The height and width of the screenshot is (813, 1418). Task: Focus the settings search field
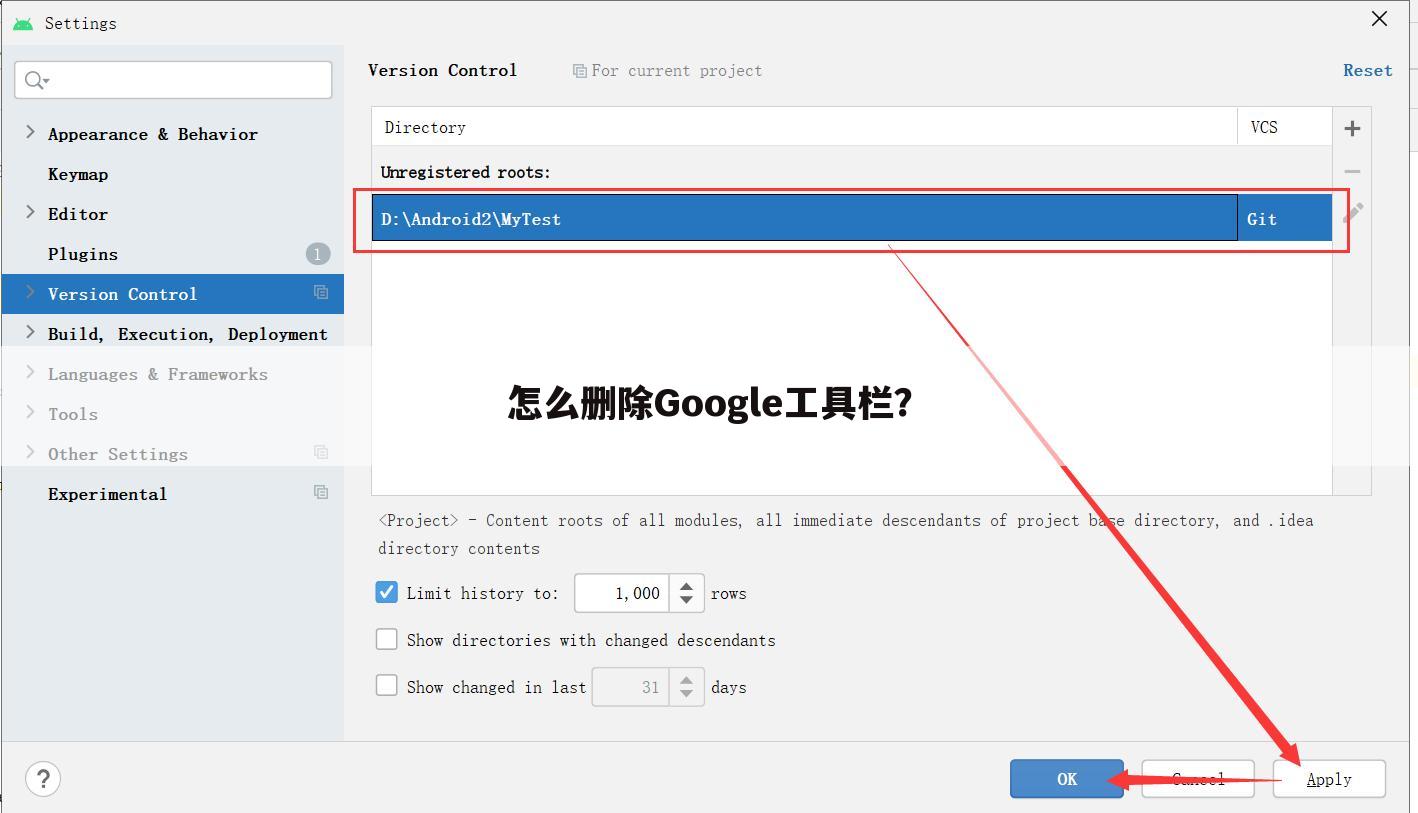173,80
